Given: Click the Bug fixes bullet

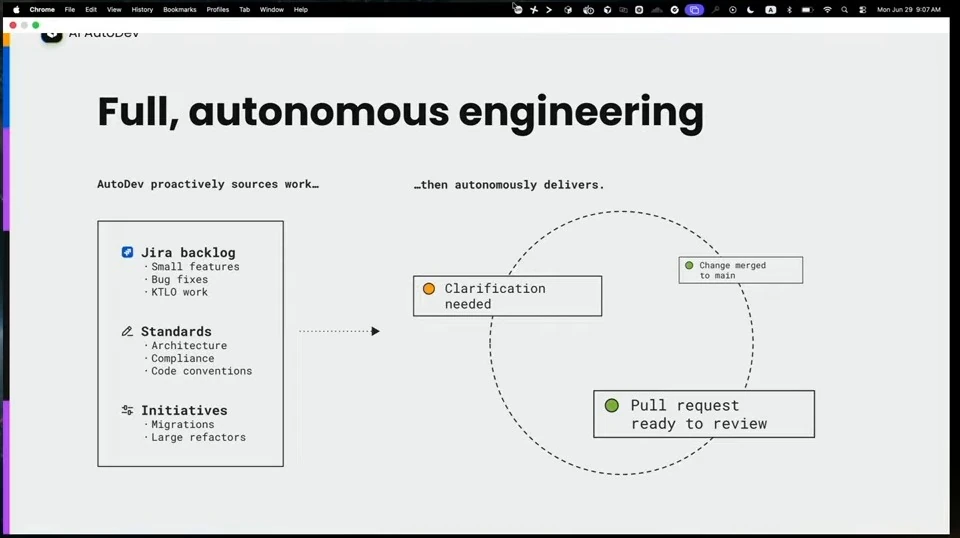Looking at the screenshot, I should pos(179,280).
